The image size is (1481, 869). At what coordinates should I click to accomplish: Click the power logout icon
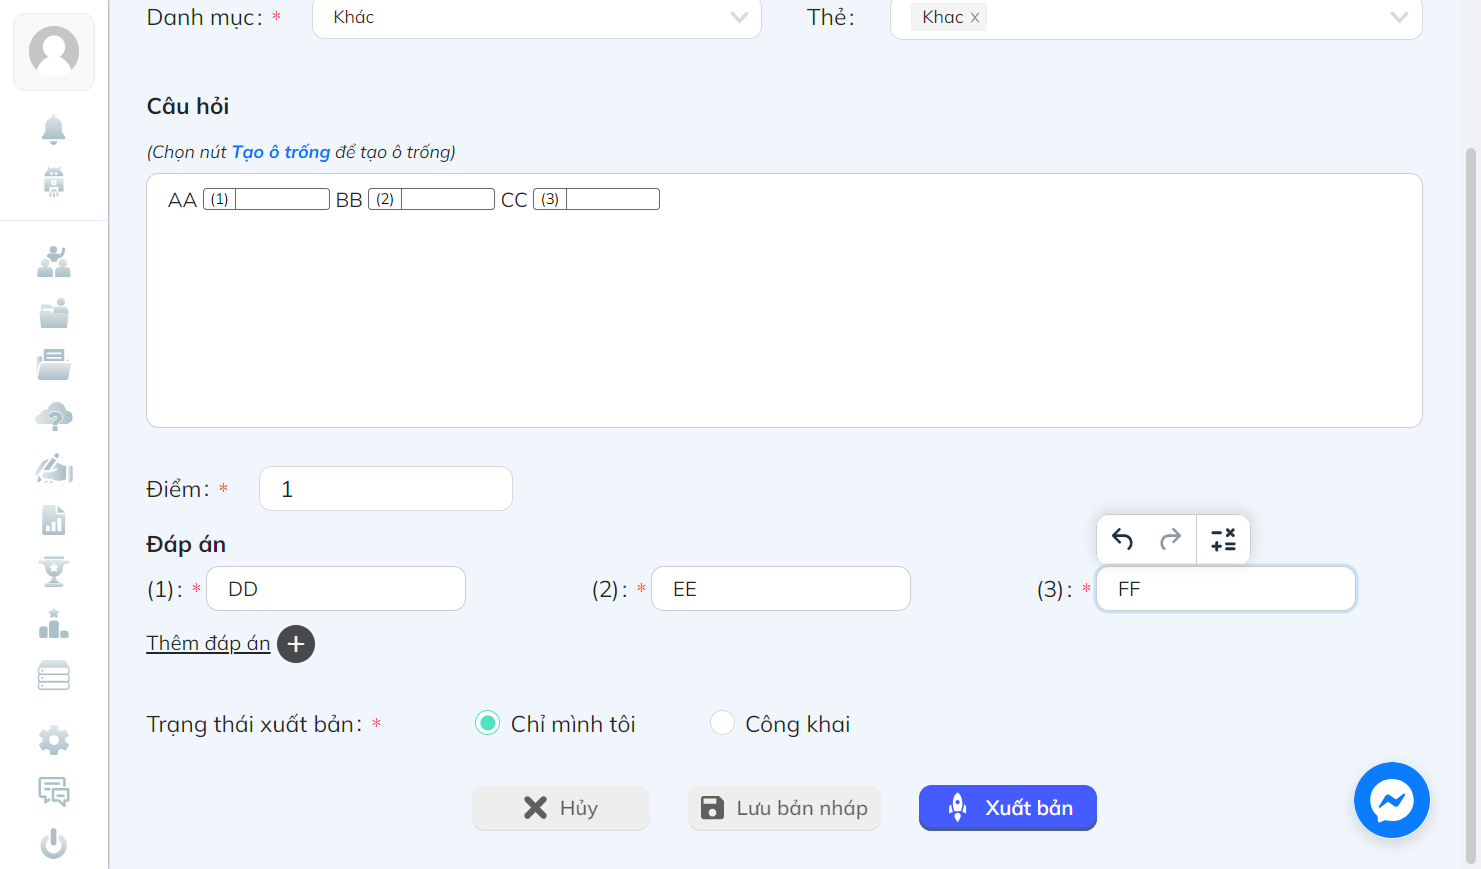click(54, 844)
